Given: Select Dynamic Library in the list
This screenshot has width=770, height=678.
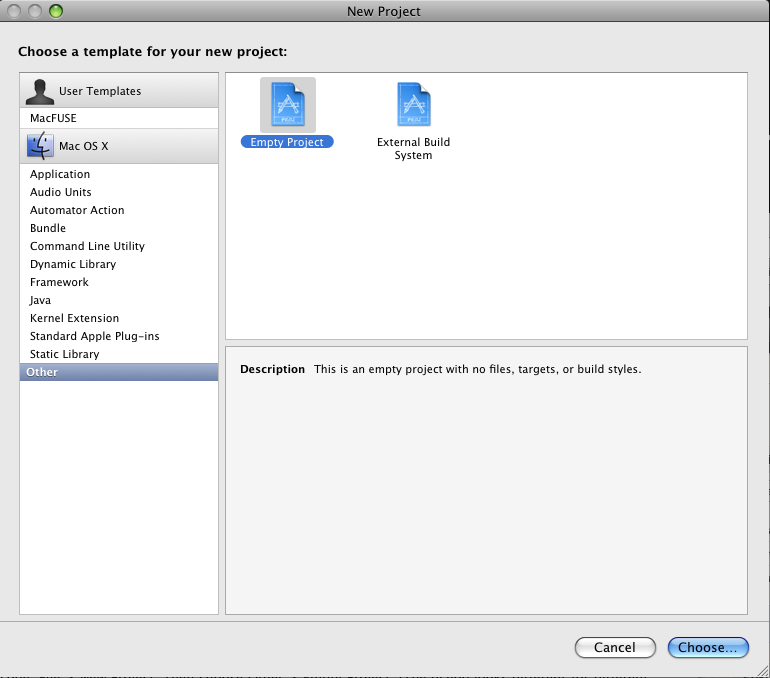Looking at the screenshot, I should coord(73,264).
